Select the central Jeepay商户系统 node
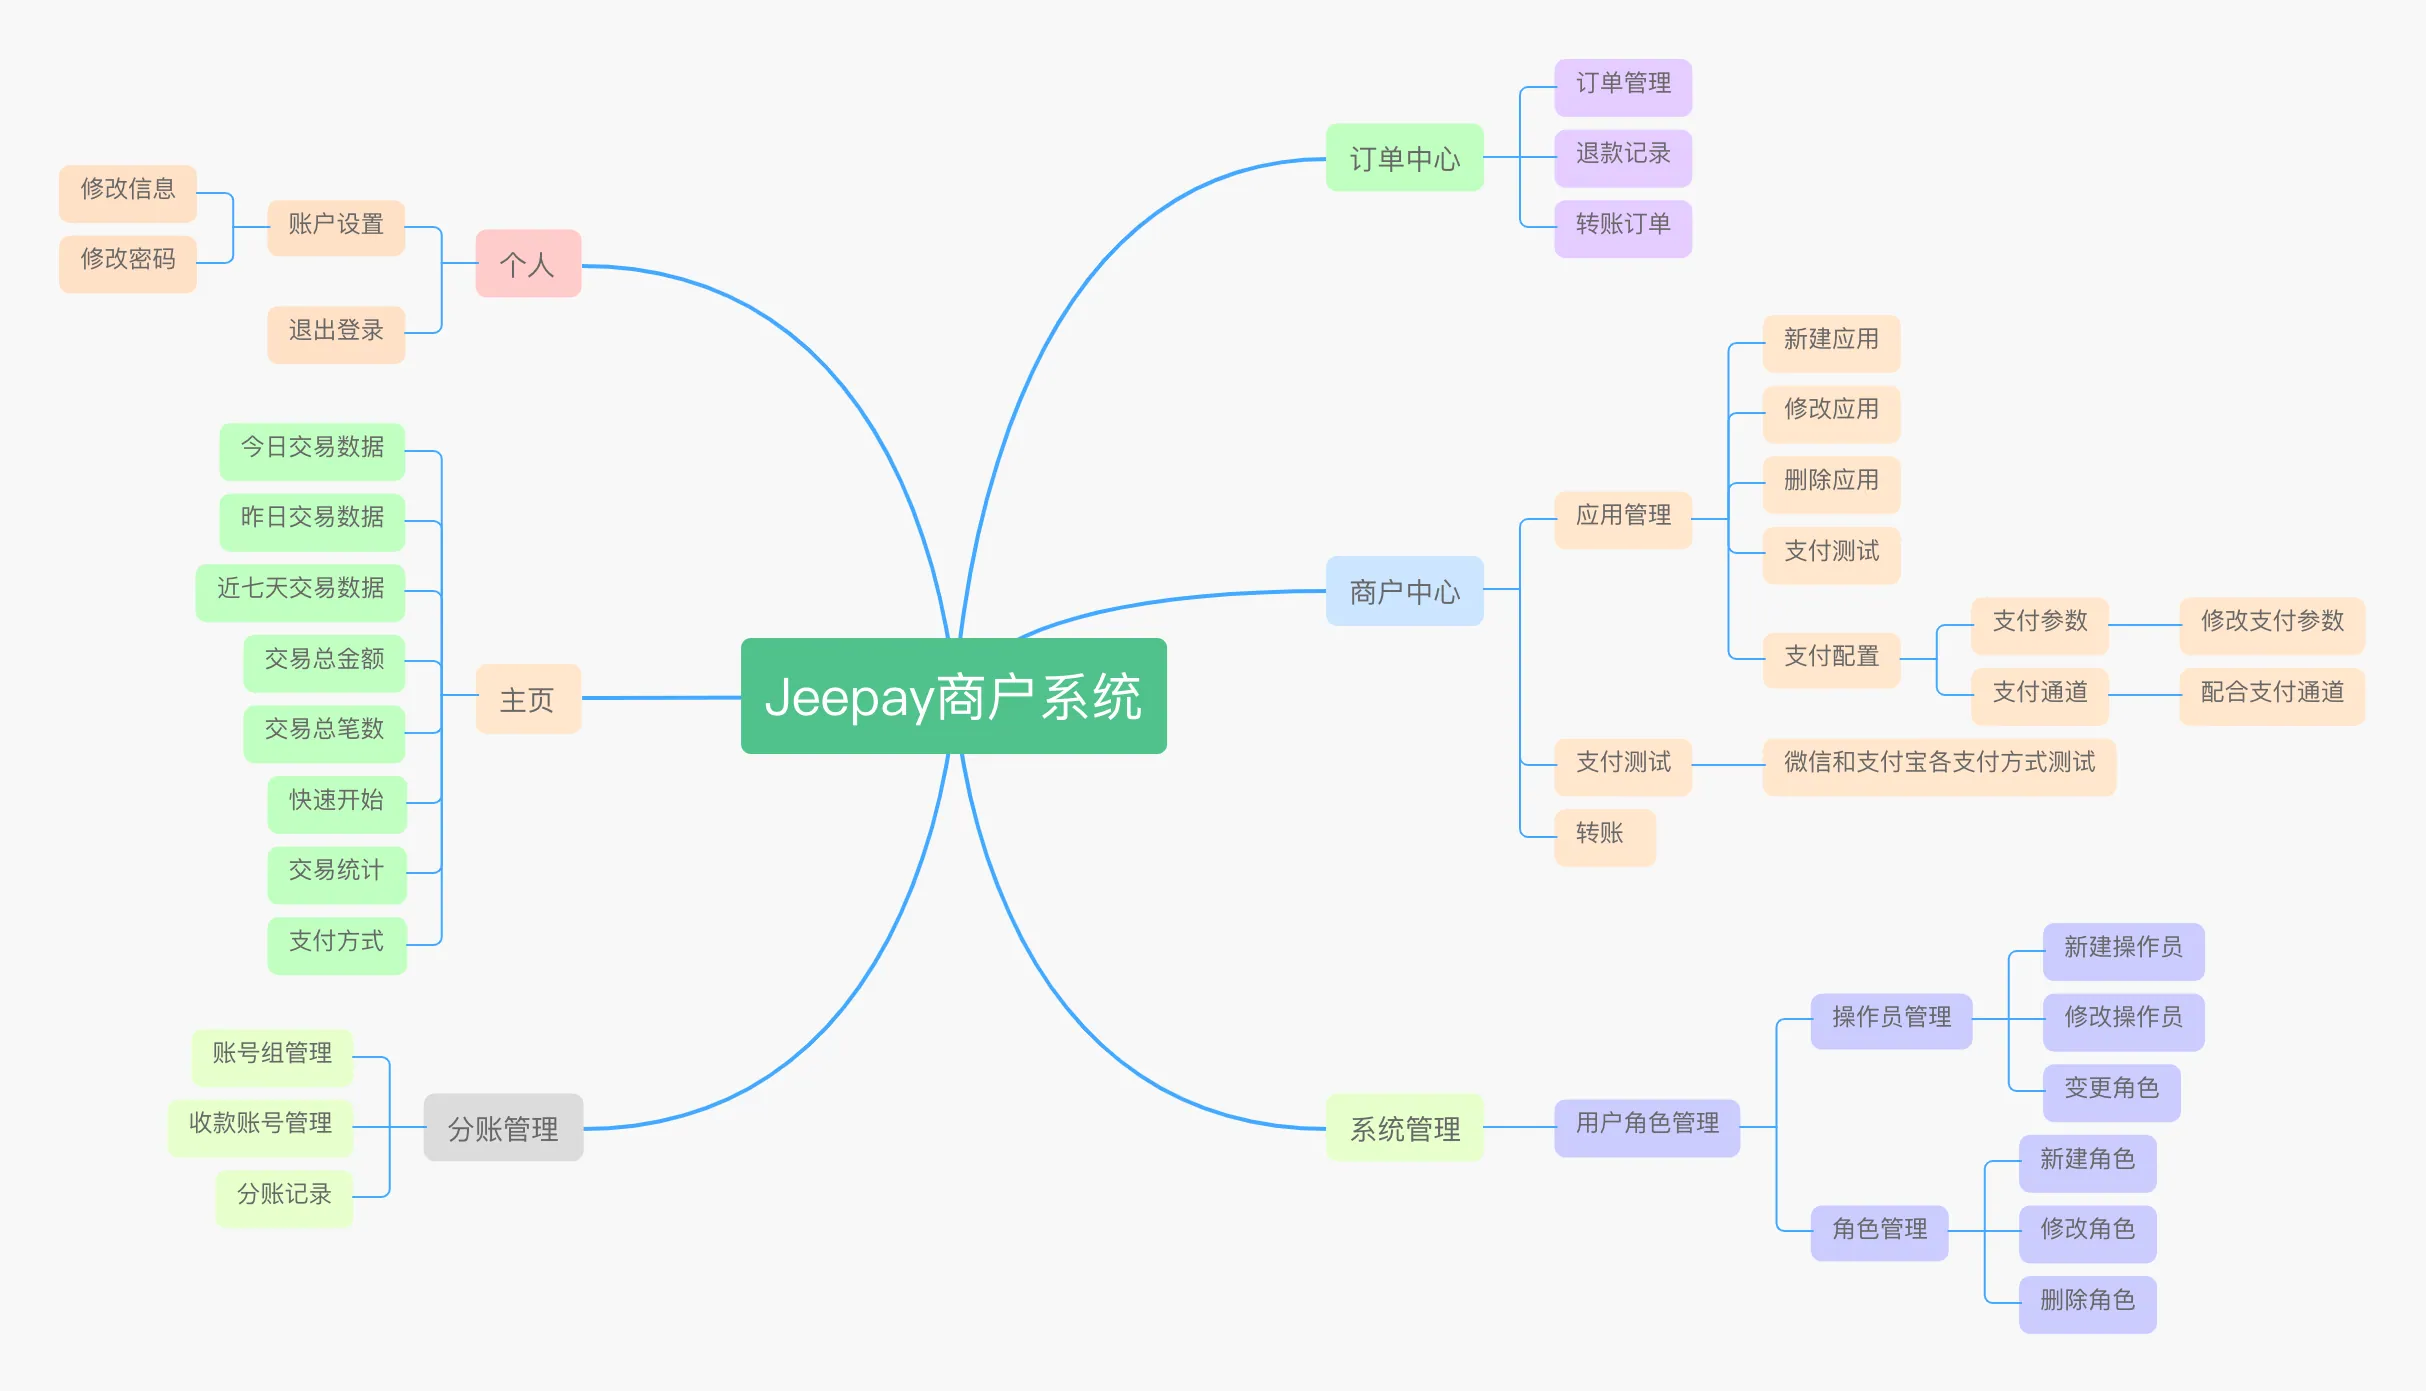 953,696
